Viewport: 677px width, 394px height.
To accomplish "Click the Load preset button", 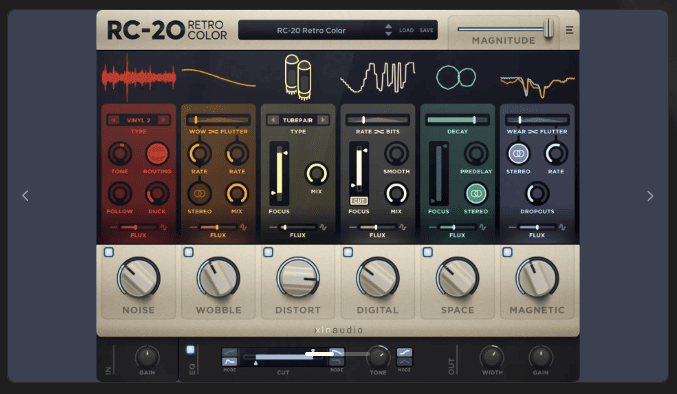I will click(406, 30).
